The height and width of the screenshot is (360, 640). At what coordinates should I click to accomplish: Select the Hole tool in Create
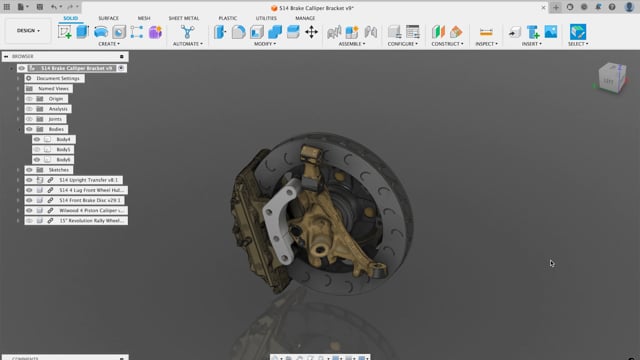point(119,32)
